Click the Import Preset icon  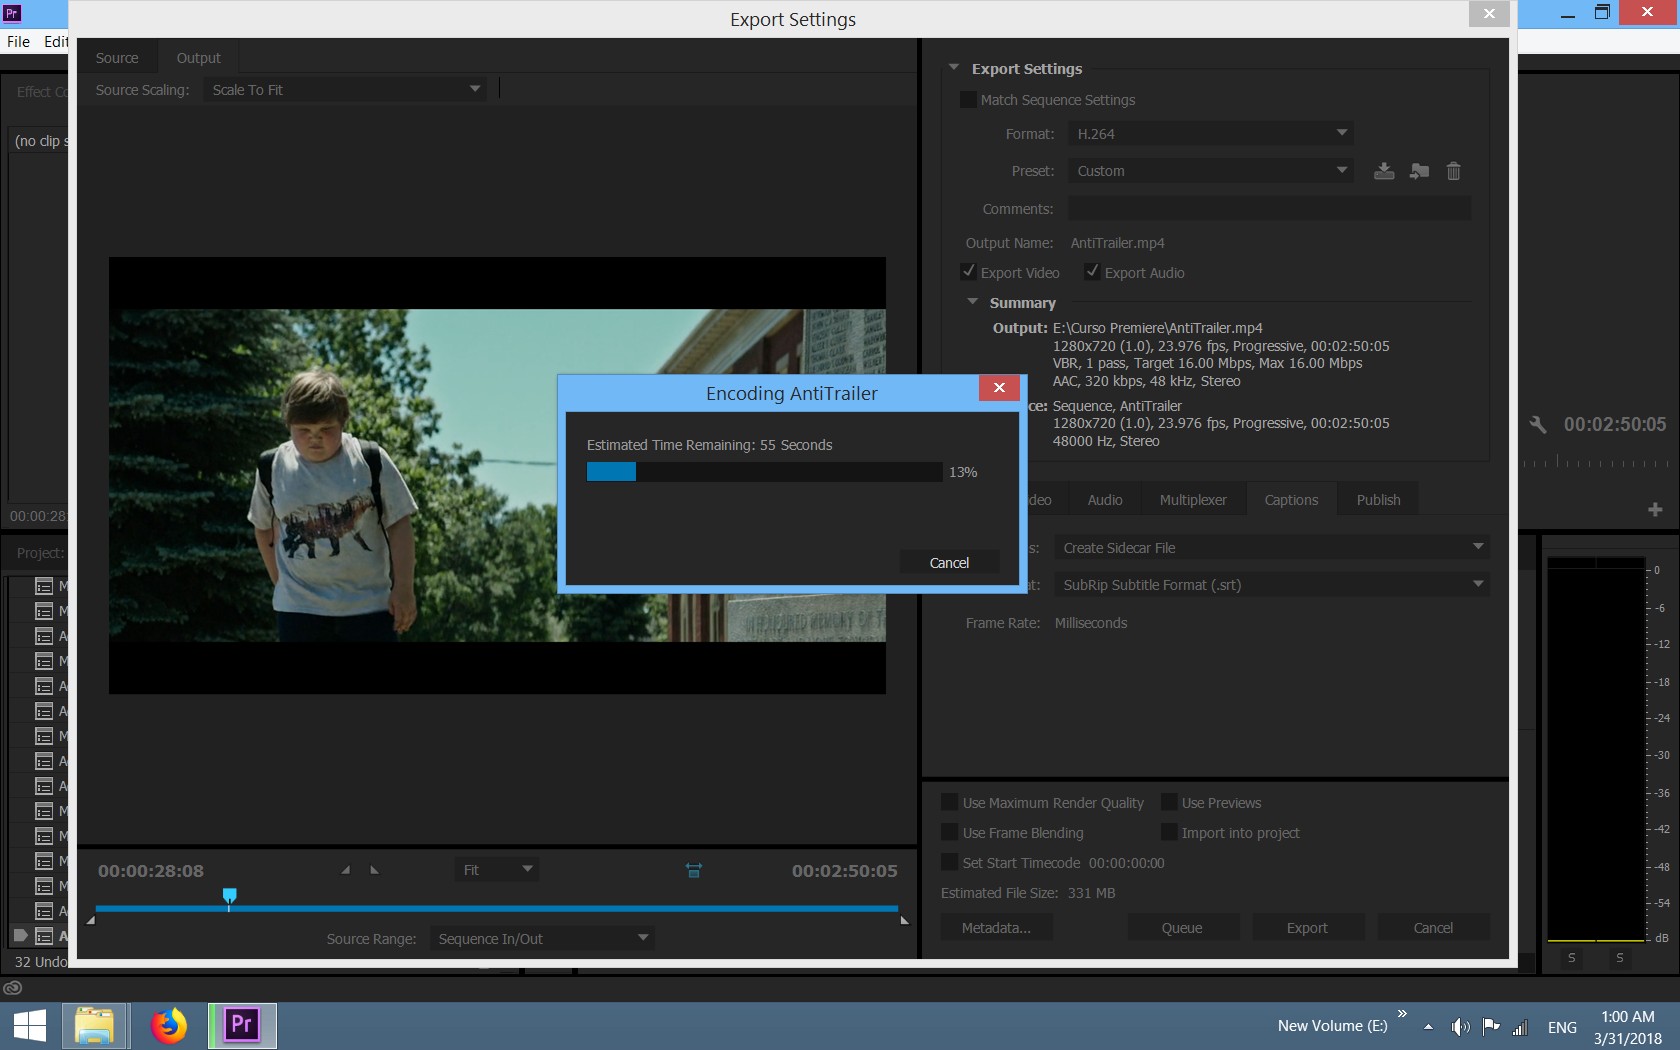[1419, 171]
